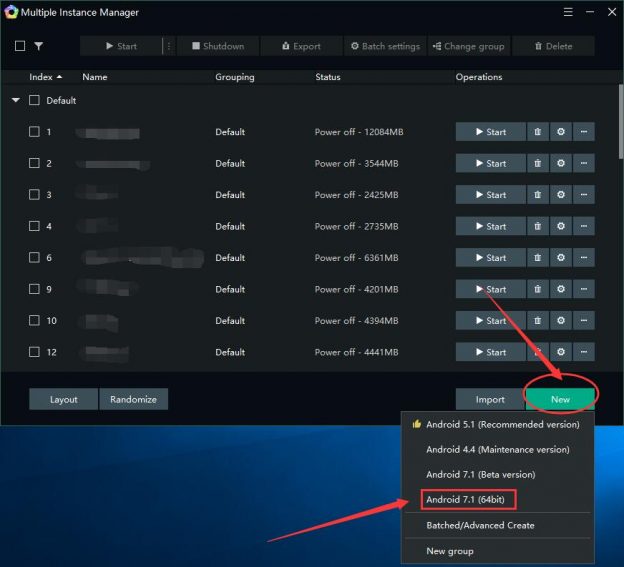Open settings gear for instance 2
This screenshot has width=624, height=567.
click(560, 163)
